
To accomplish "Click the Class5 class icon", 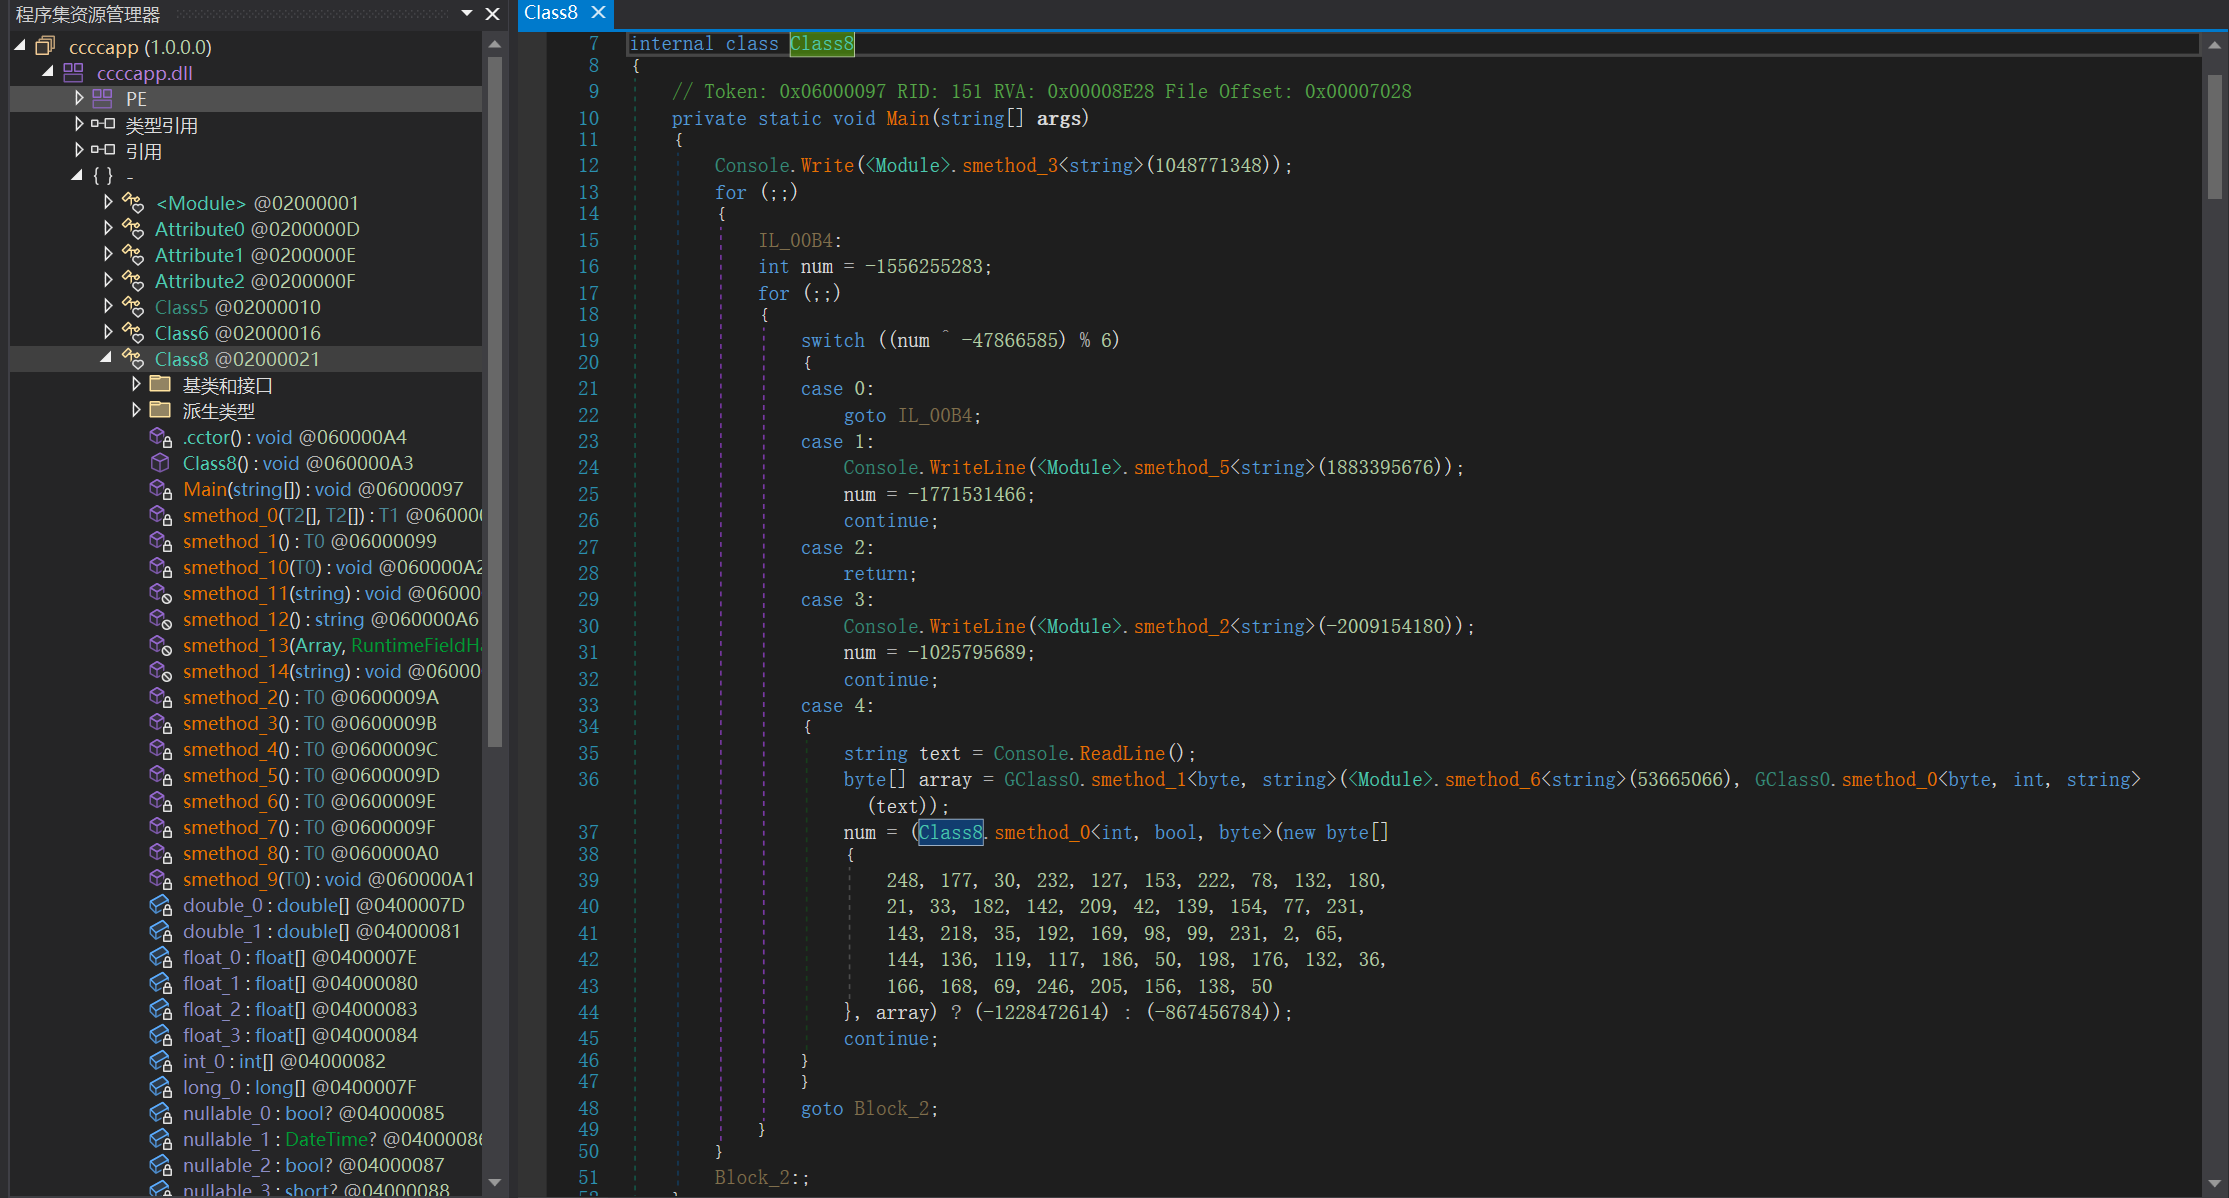I will (x=133, y=306).
